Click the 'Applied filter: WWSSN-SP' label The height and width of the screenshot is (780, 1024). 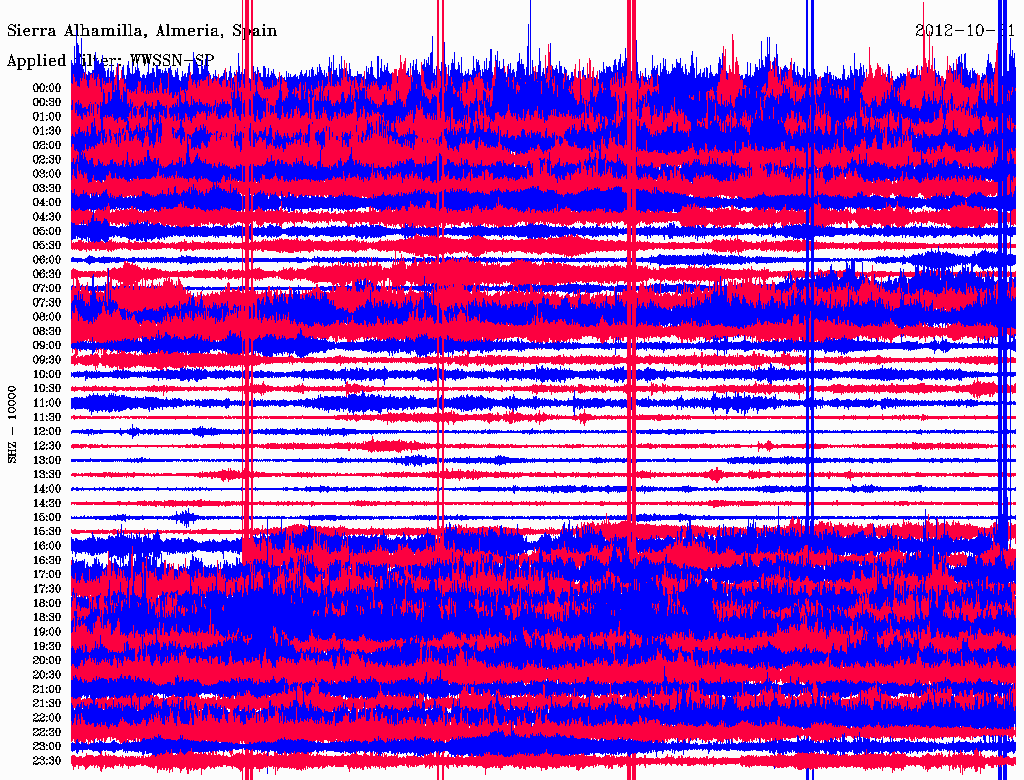tap(110, 60)
